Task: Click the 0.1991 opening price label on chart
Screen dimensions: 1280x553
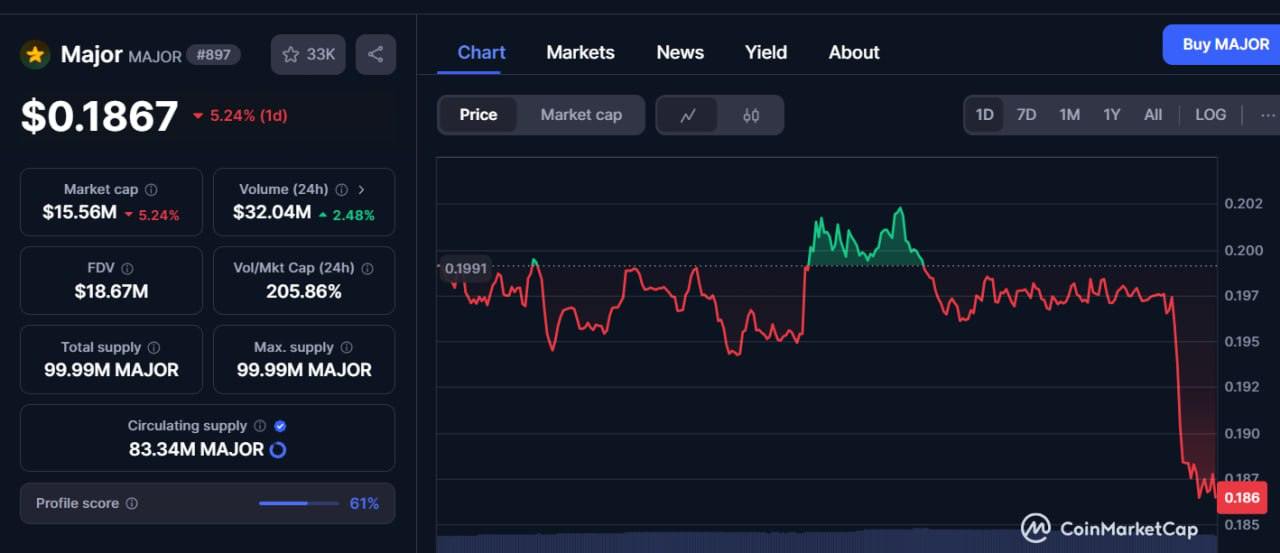Action: (x=466, y=268)
